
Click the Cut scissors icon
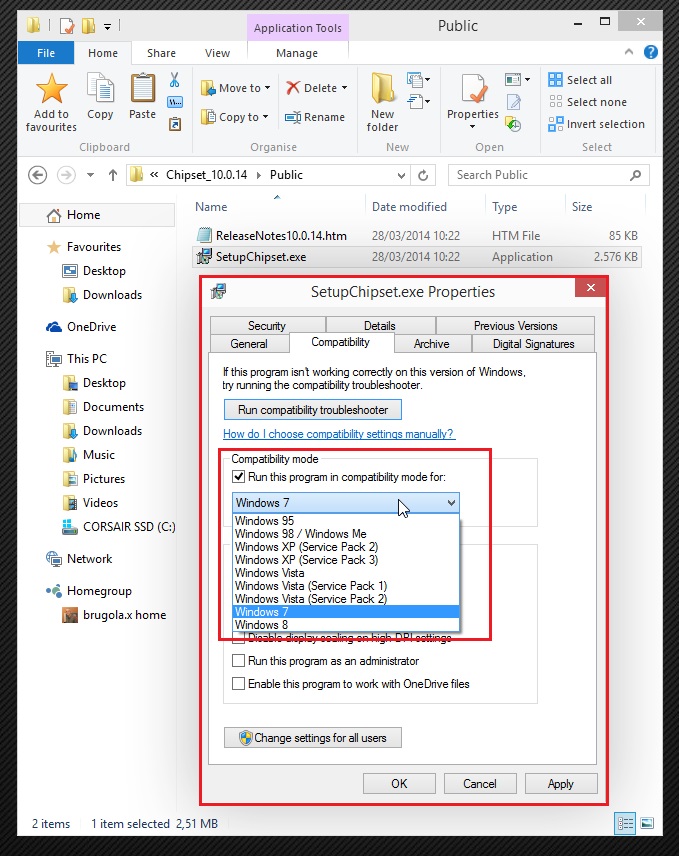[x=175, y=80]
